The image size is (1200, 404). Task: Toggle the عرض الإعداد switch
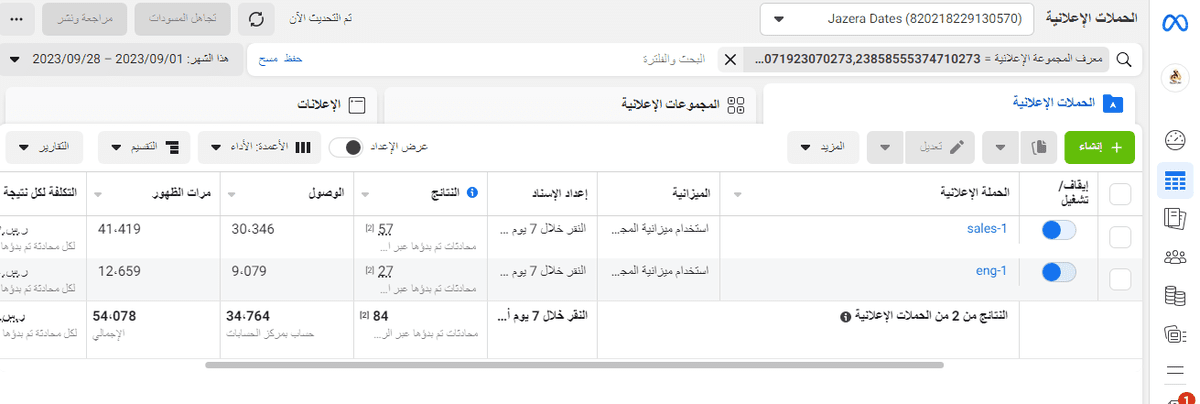347,147
